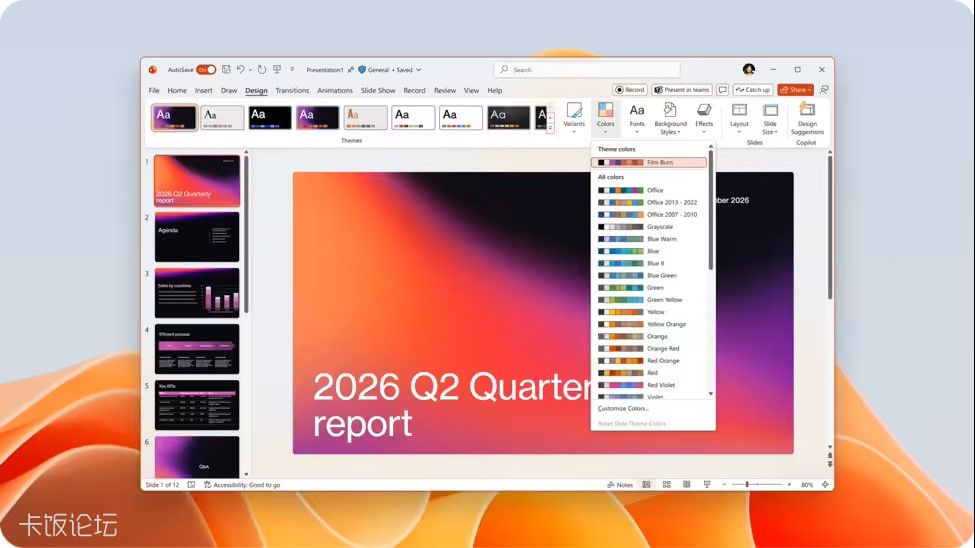Switch to the Transitions tab
The image size is (975, 548).
[292, 91]
